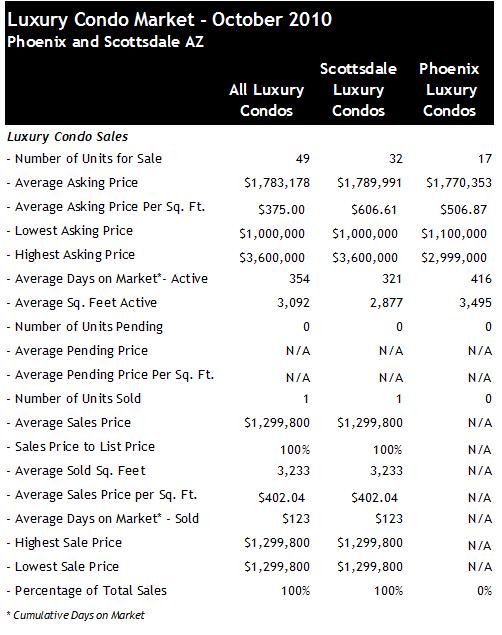This screenshot has width=502, height=635.
Task: Click the $606.61 asking price per sq. ft. value
Action: point(374,209)
